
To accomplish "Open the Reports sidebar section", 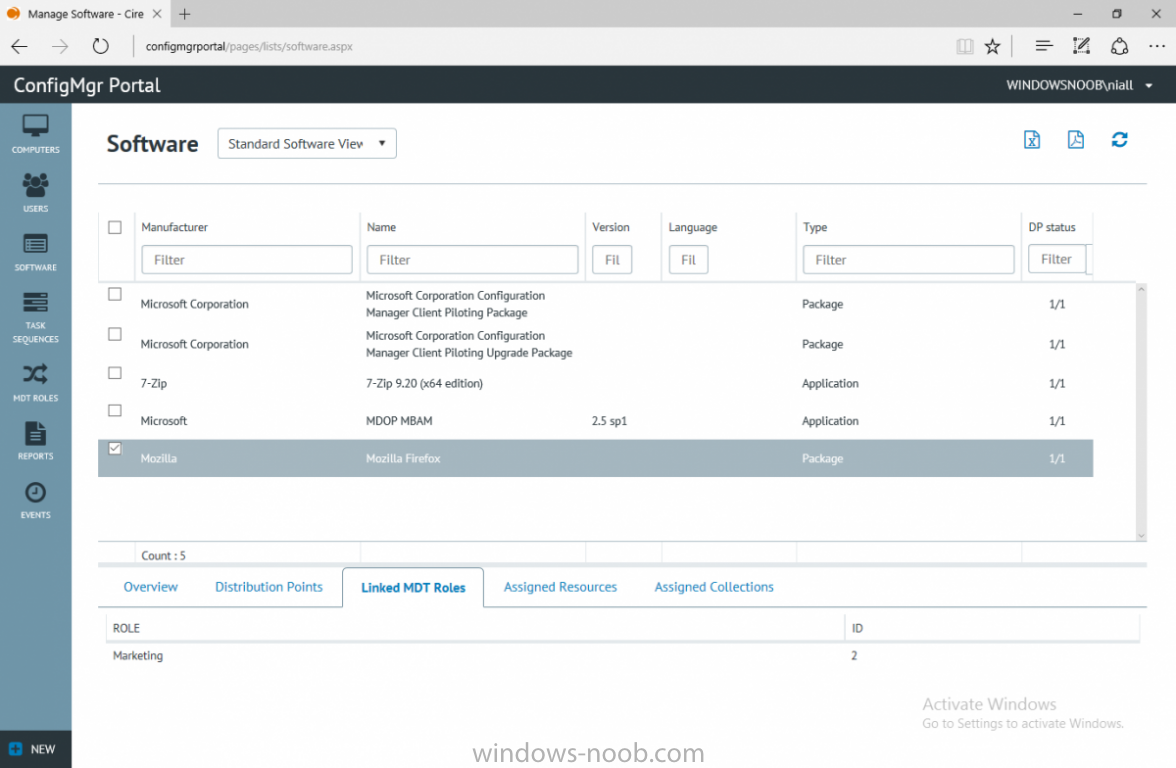I will (35, 441).
